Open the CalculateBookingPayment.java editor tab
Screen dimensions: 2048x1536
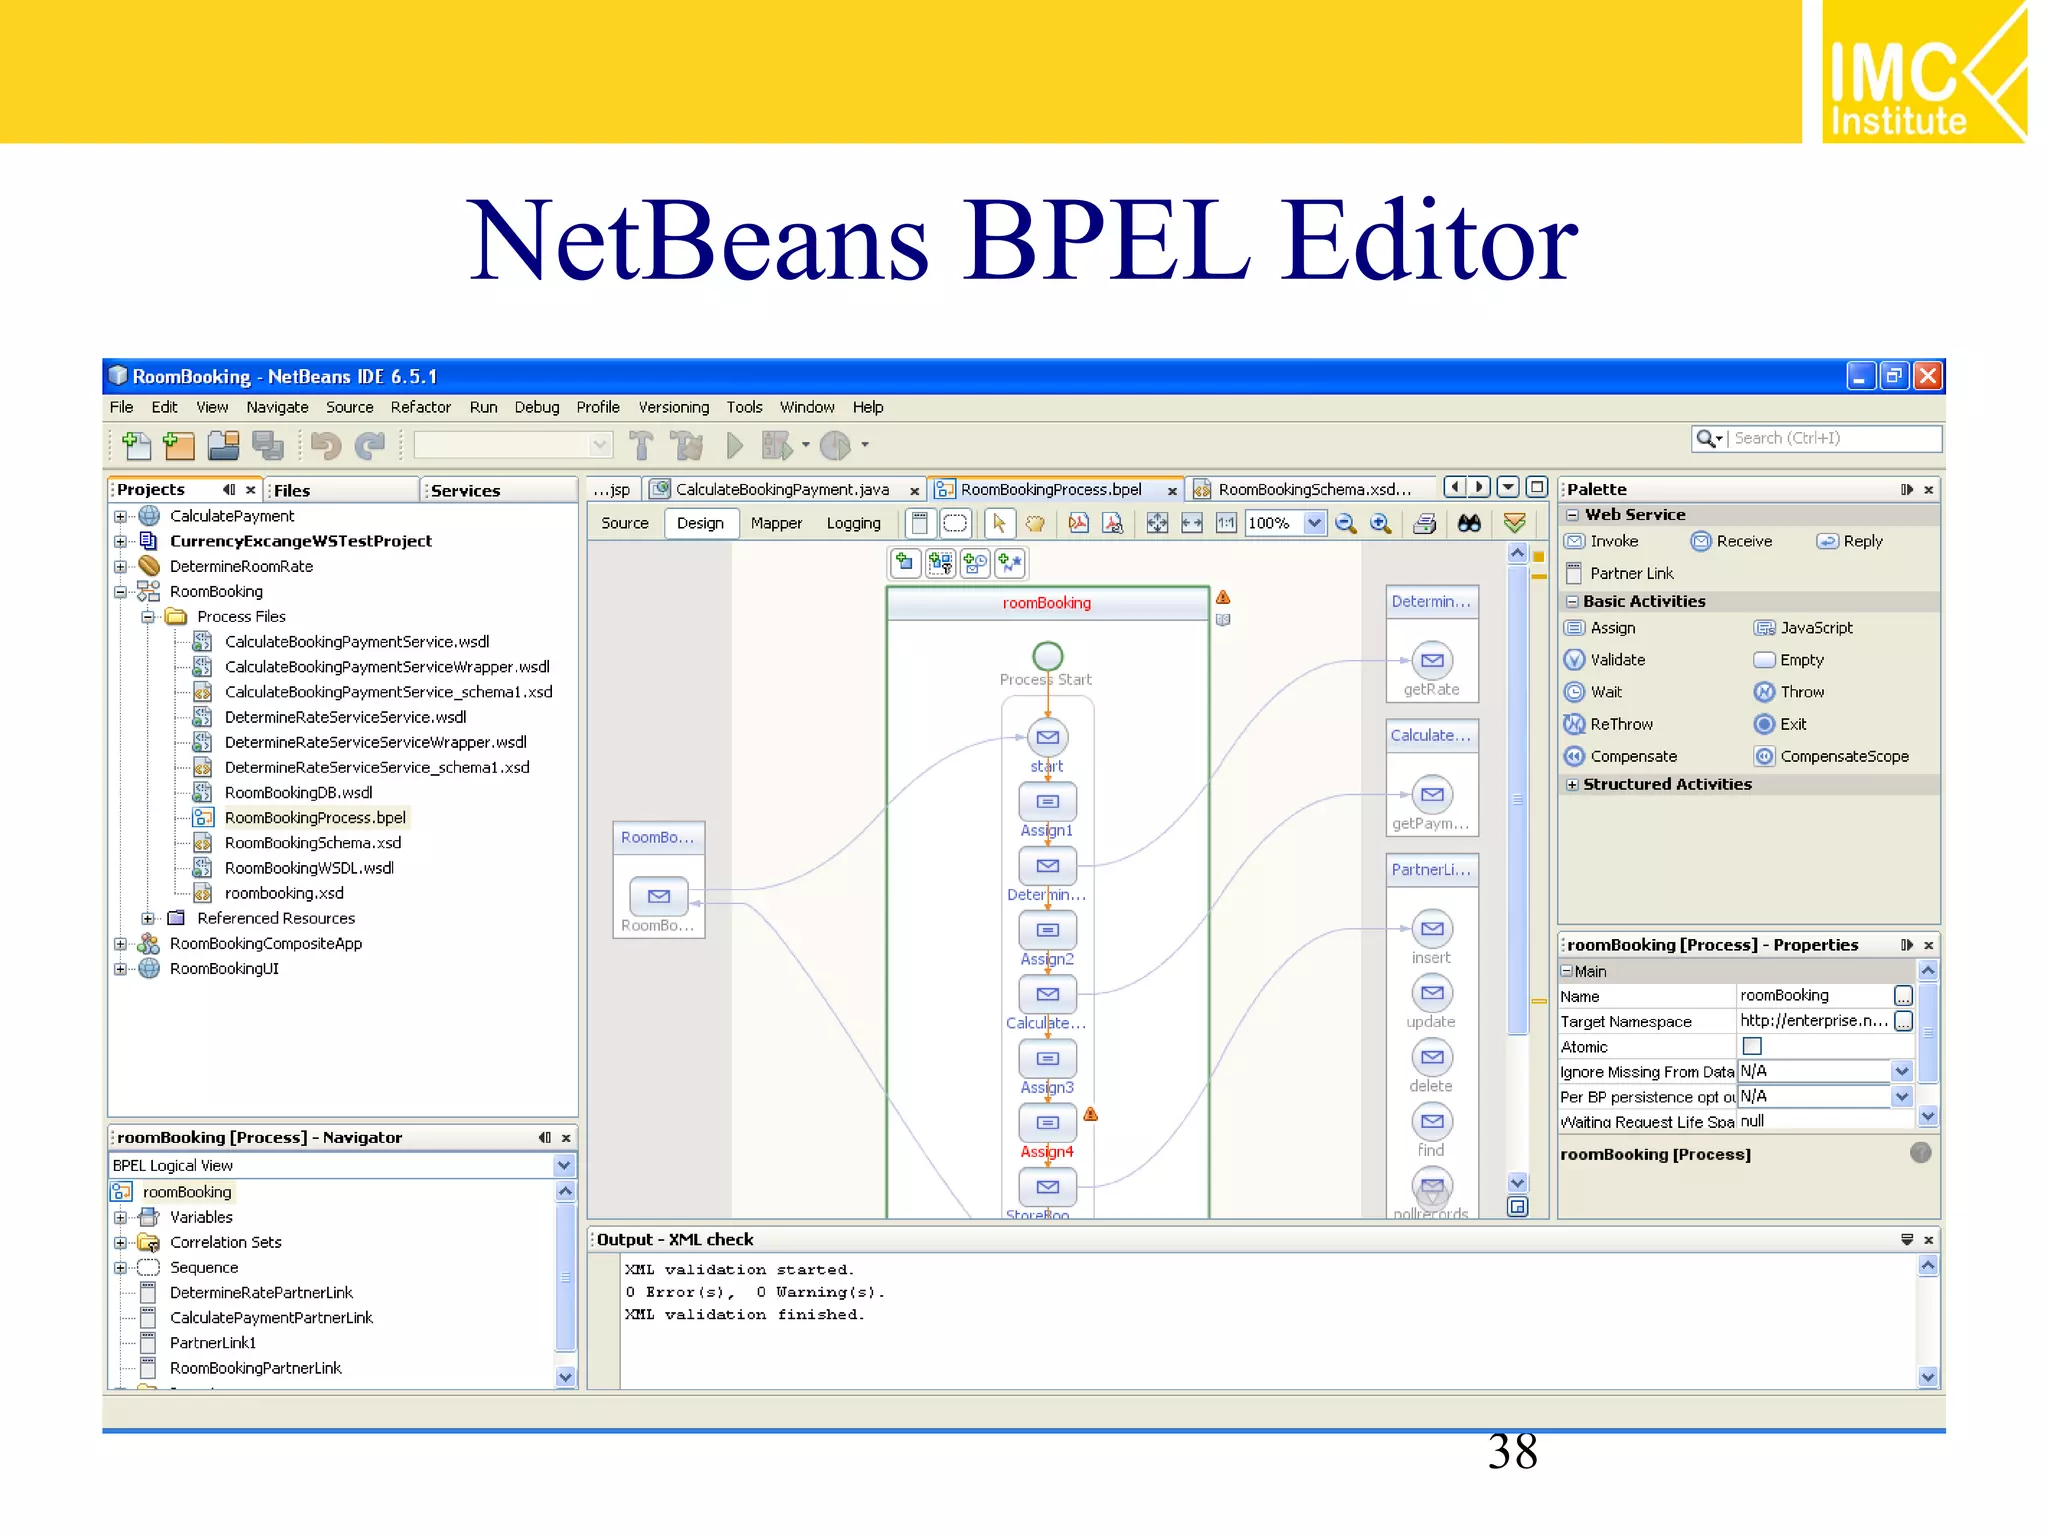tap(782, 489)
